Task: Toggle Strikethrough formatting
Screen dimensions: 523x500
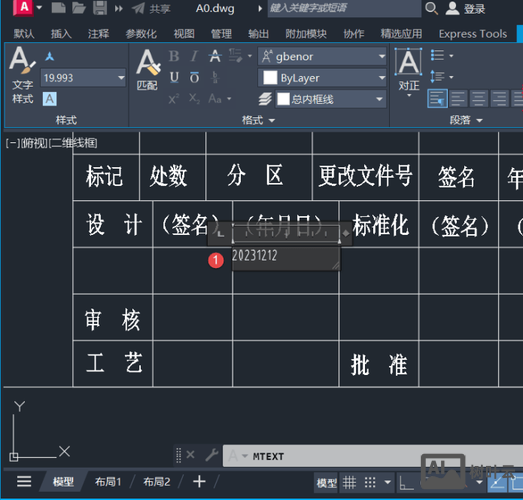Action: click(215, 56)
